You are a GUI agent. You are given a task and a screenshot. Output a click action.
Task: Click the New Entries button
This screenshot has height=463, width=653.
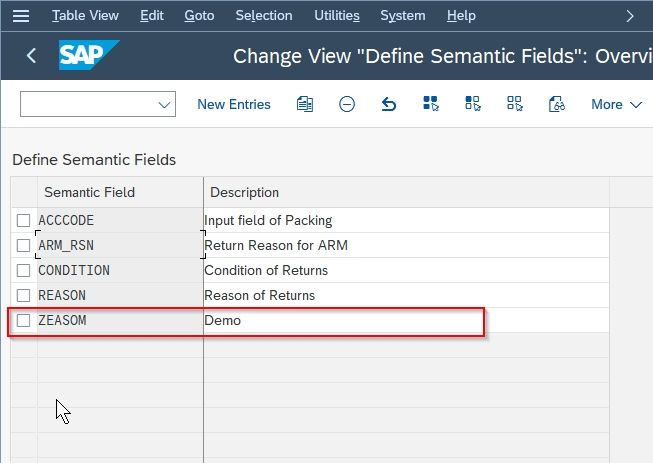tap(234, 104)
